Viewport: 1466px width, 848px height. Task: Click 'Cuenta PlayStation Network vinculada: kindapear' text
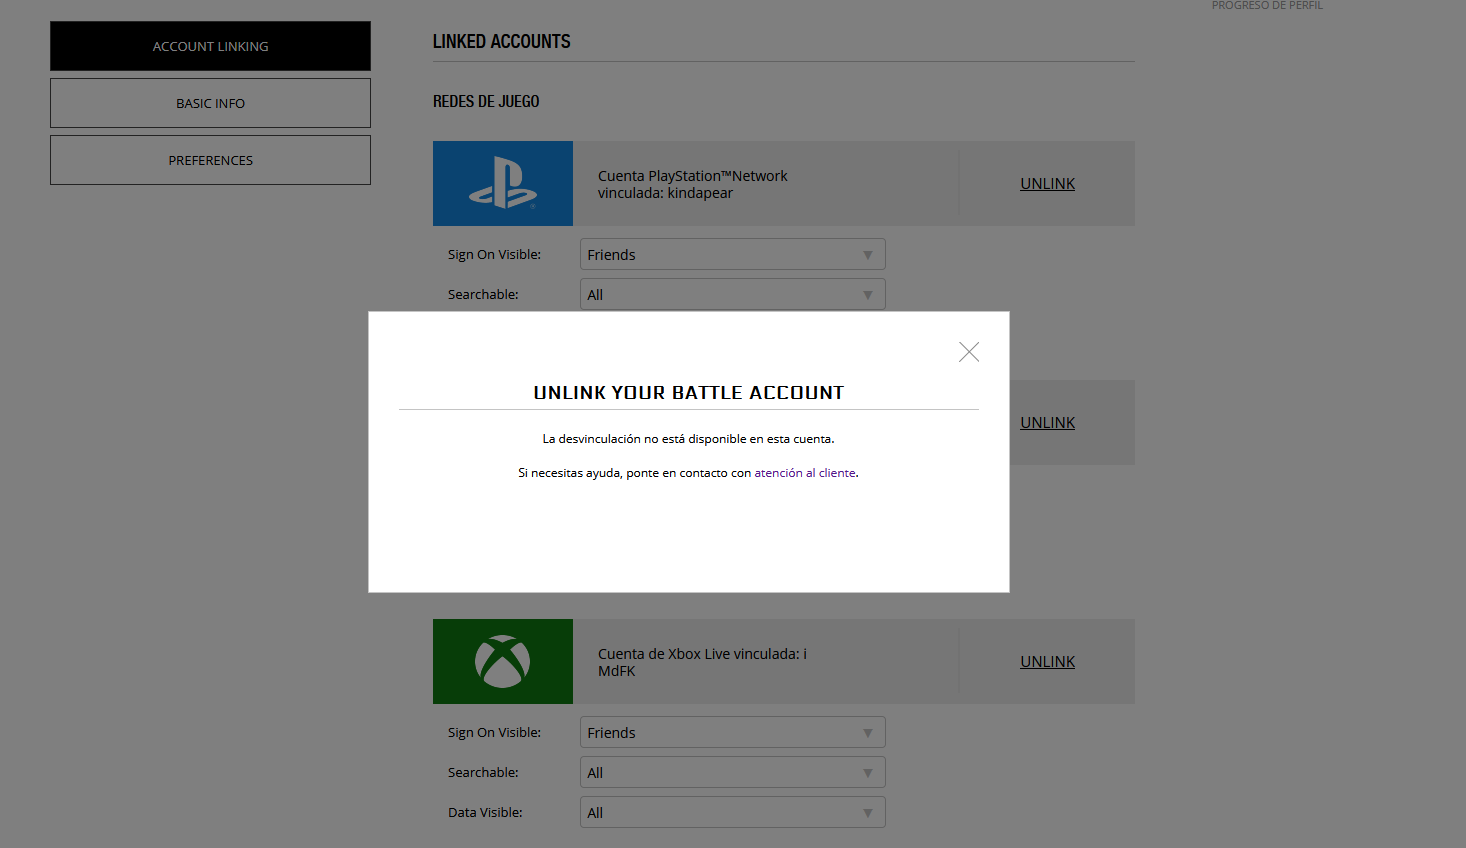pos(693,184)
